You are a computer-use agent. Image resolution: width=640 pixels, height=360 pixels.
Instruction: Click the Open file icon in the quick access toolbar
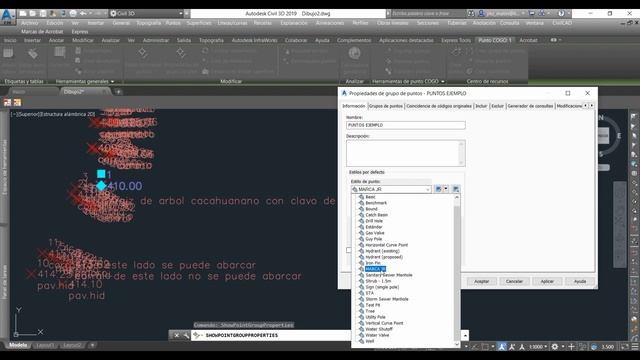[x=33, y=13]
